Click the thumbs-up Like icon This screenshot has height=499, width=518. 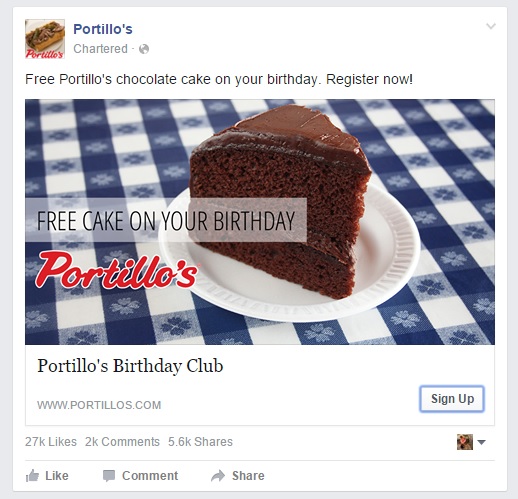click(32, 475)
